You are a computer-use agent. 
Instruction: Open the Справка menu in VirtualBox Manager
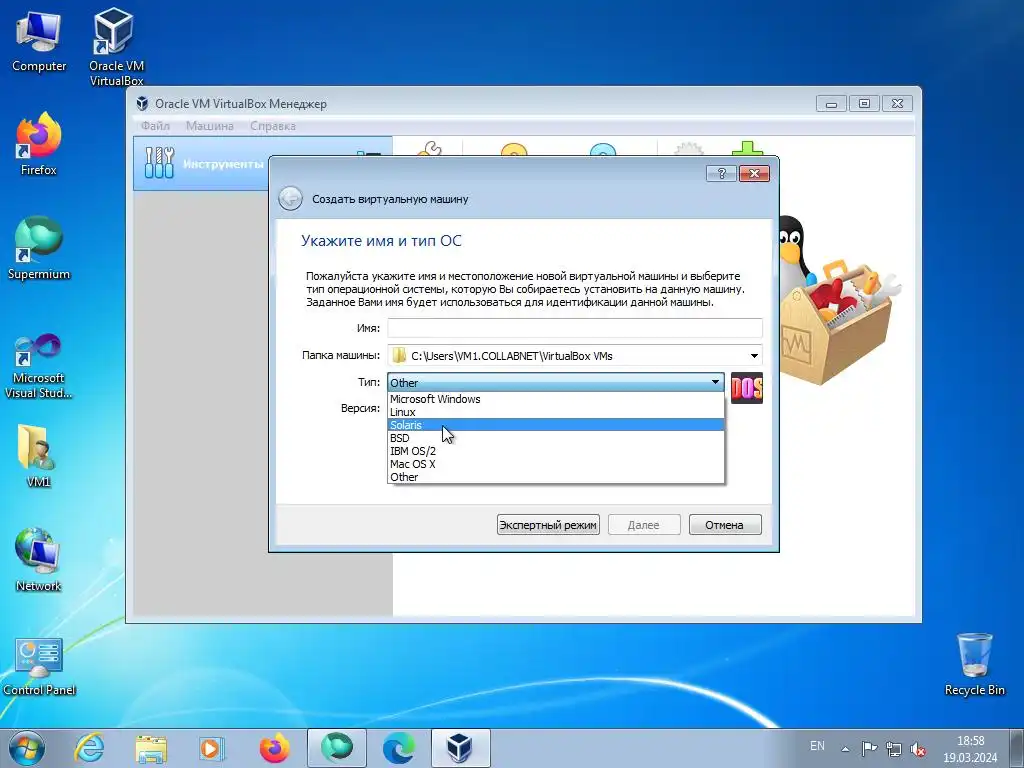(x=273, y=126)
